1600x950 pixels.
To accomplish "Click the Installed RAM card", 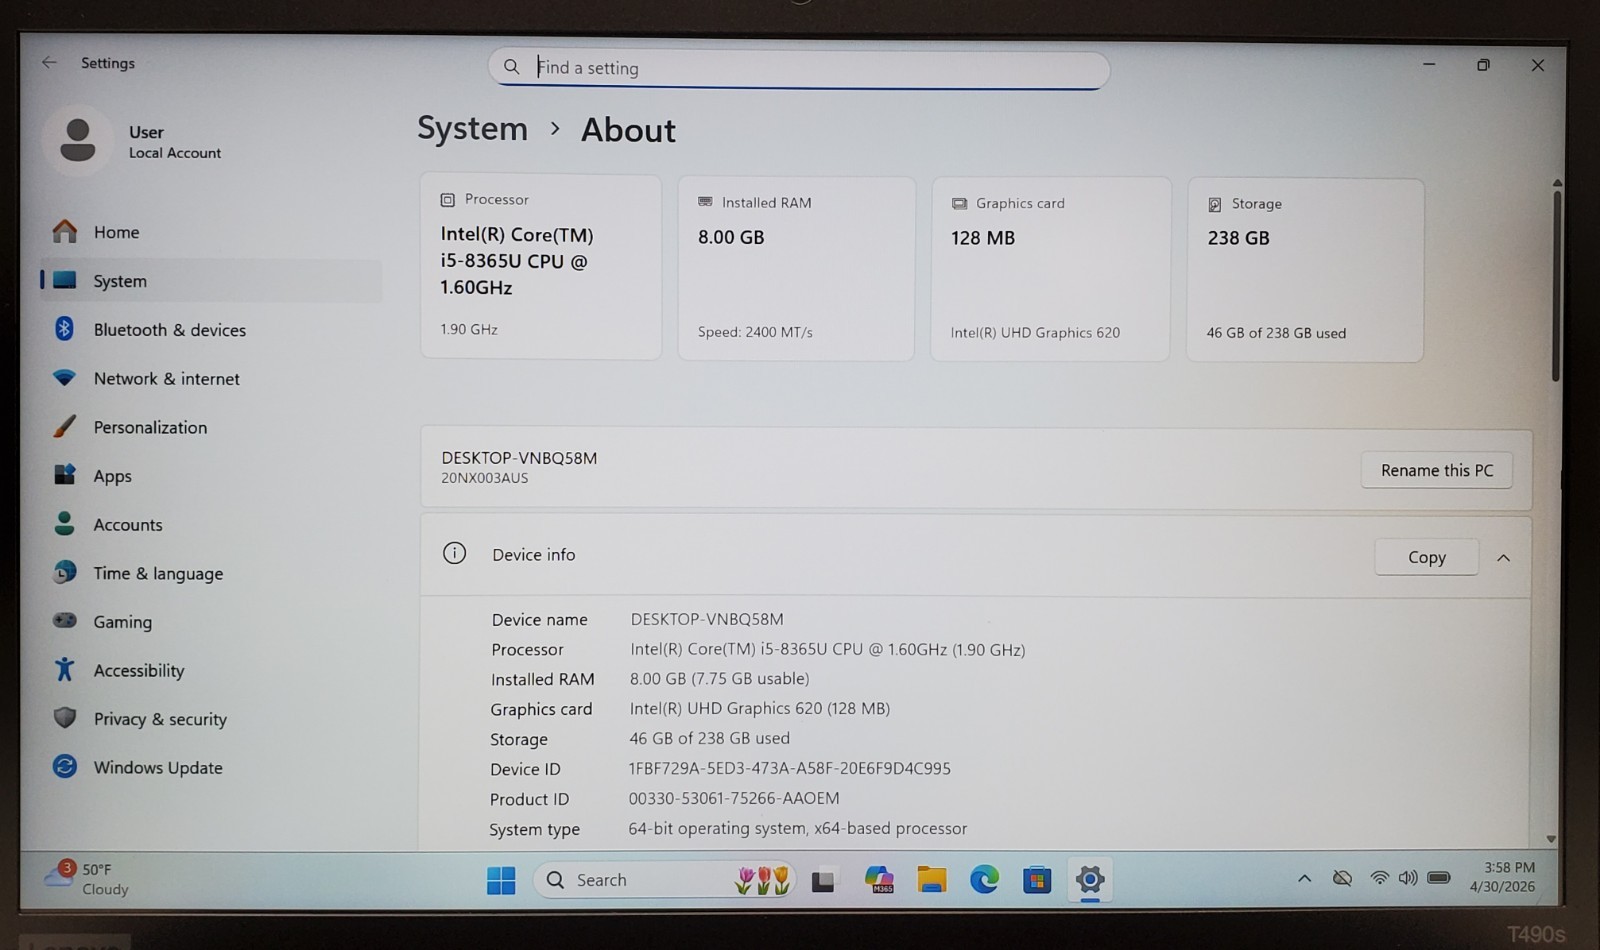I will pyautogui.click(x=796, y=269).
